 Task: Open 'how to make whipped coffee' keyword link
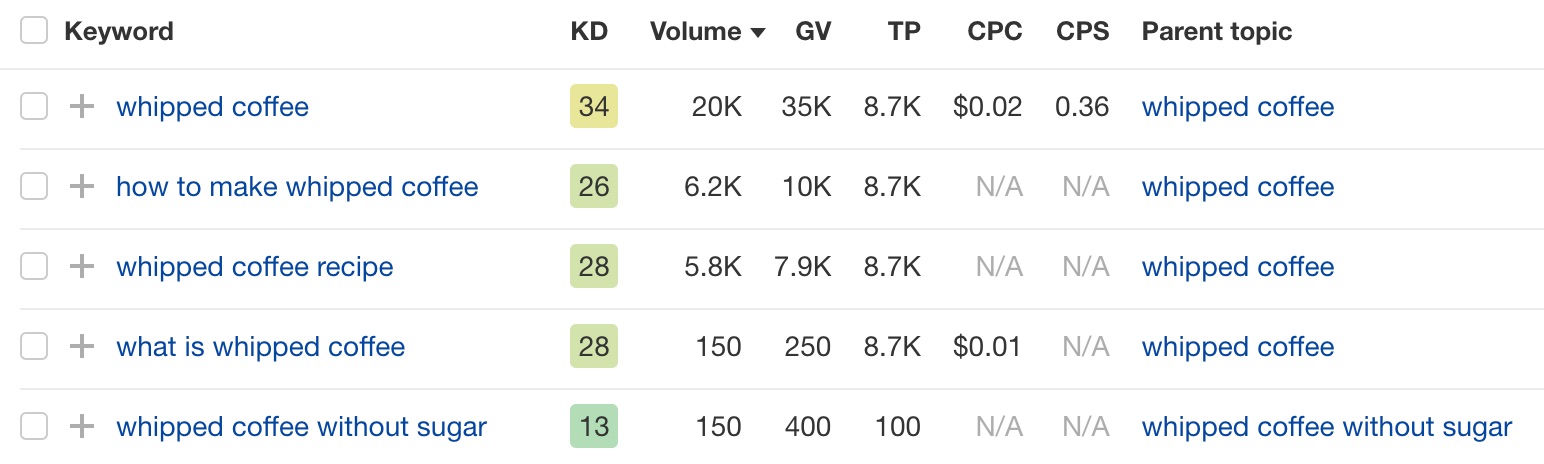click(297, 187)
